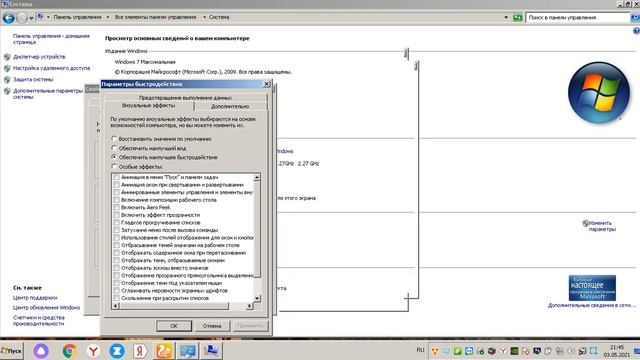Click the orange shield tray icon

point(435,351)
